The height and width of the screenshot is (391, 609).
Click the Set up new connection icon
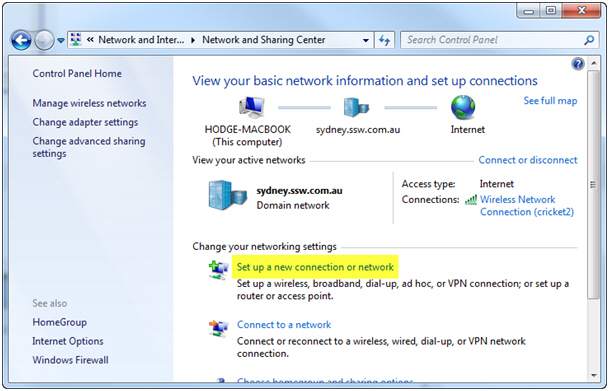click(218, 269)
